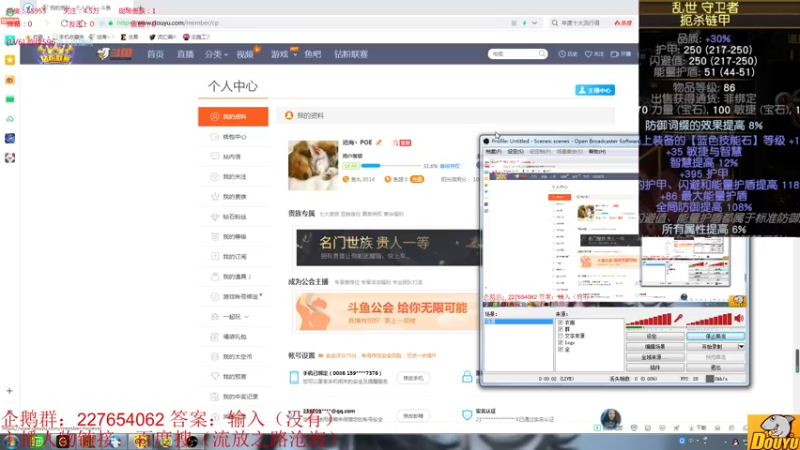
Task: Mute microphone icon in OBS
Action: (679, 318)
